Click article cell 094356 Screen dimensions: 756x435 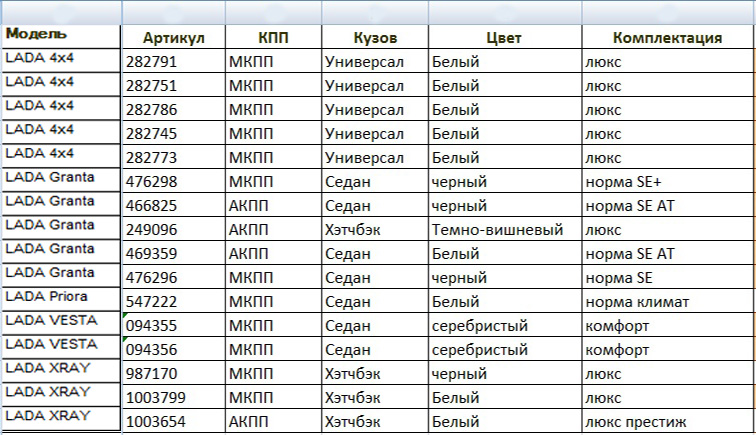(x=174, y=349)
